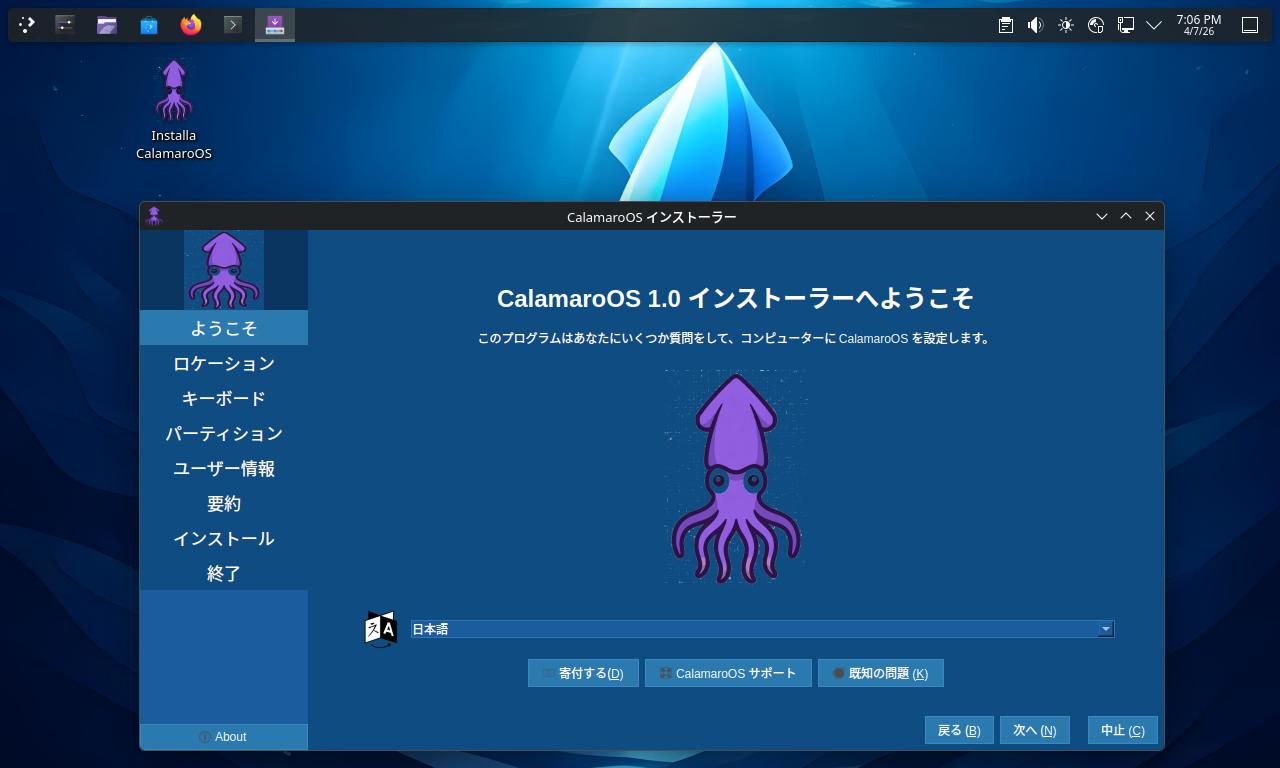1280x768 pixels.
Task: Select the ロケーション step in the sidebar
Action: (224, 363)
